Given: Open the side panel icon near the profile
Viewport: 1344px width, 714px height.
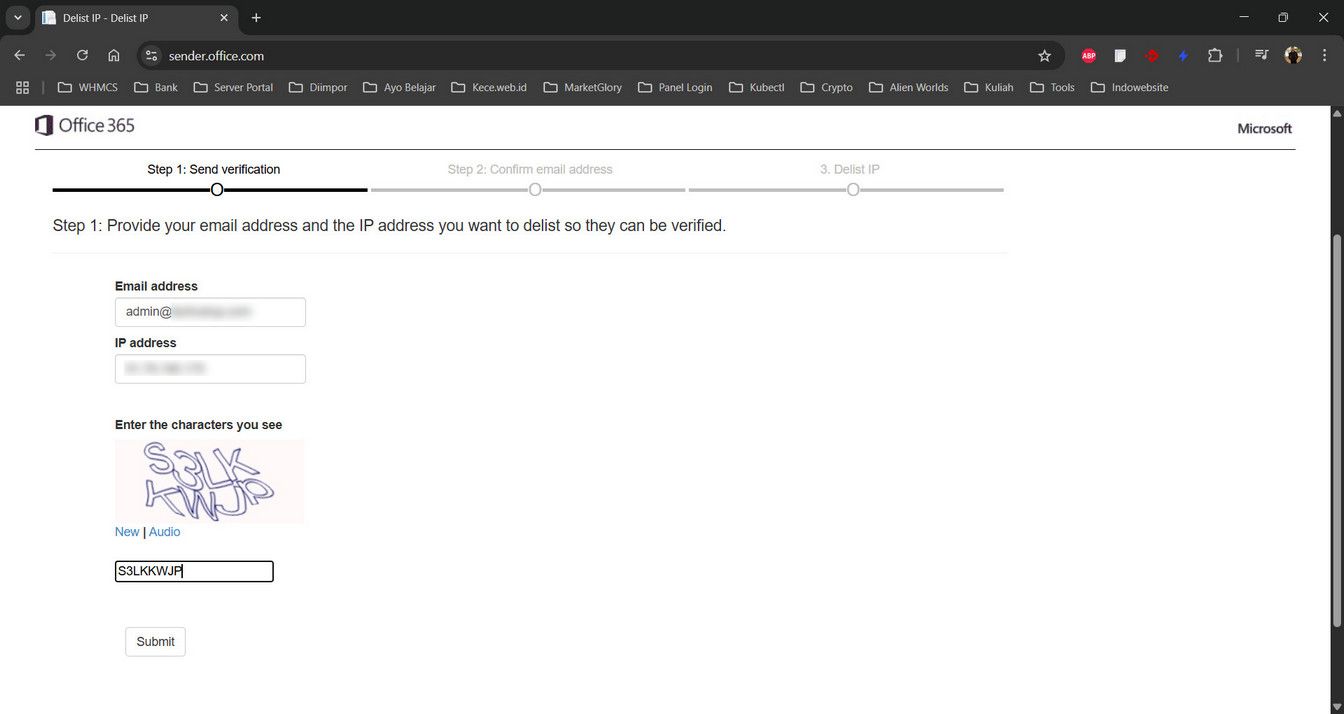Looking at the screenshot, I should click(1261, 56).
